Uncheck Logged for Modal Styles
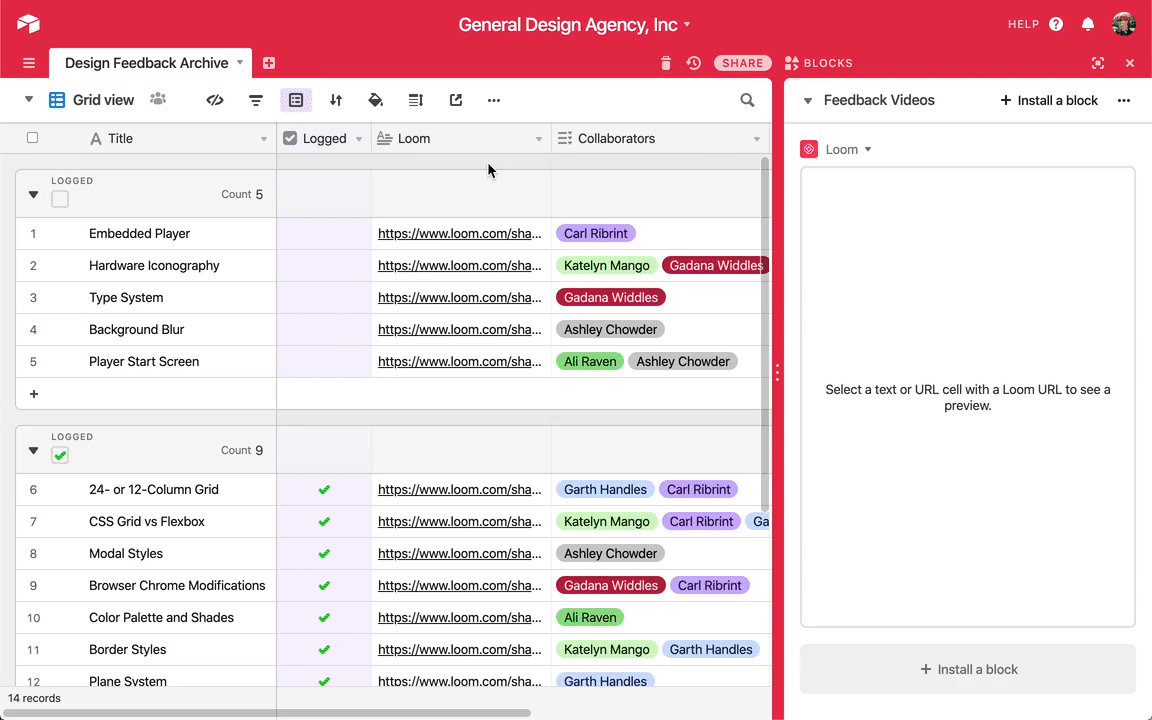Screen dimensions: 1152x720 pyautogui.click(x=324, y=553)
